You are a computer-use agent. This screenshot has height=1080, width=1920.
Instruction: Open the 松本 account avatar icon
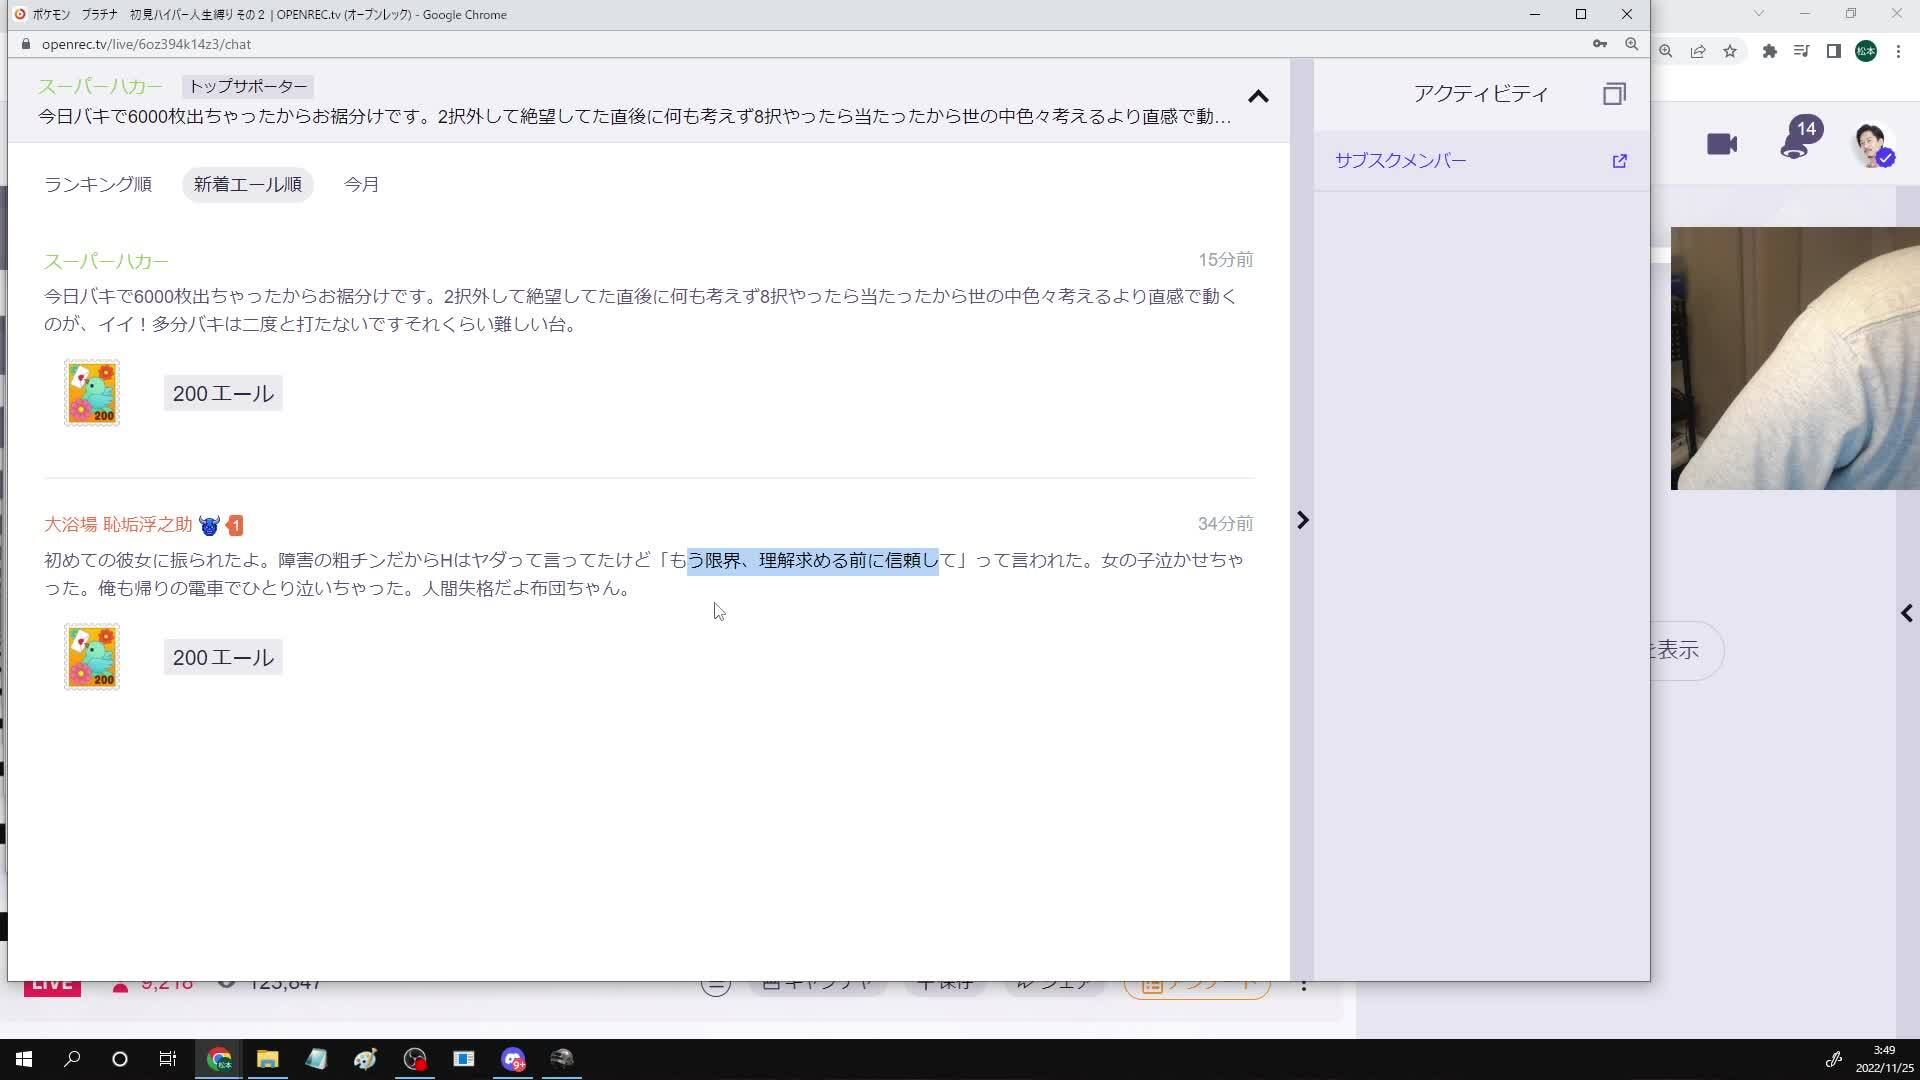pos(1866,50)
